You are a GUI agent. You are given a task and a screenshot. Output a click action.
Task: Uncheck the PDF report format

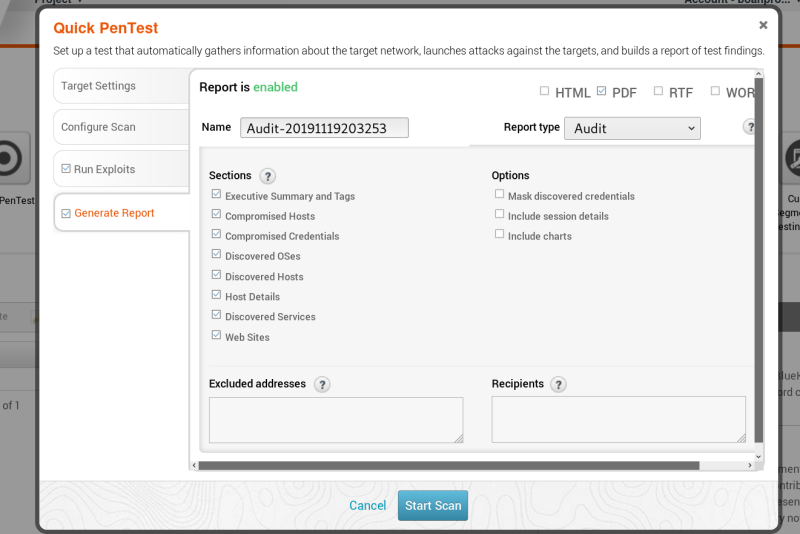click(x=602, y=91)
